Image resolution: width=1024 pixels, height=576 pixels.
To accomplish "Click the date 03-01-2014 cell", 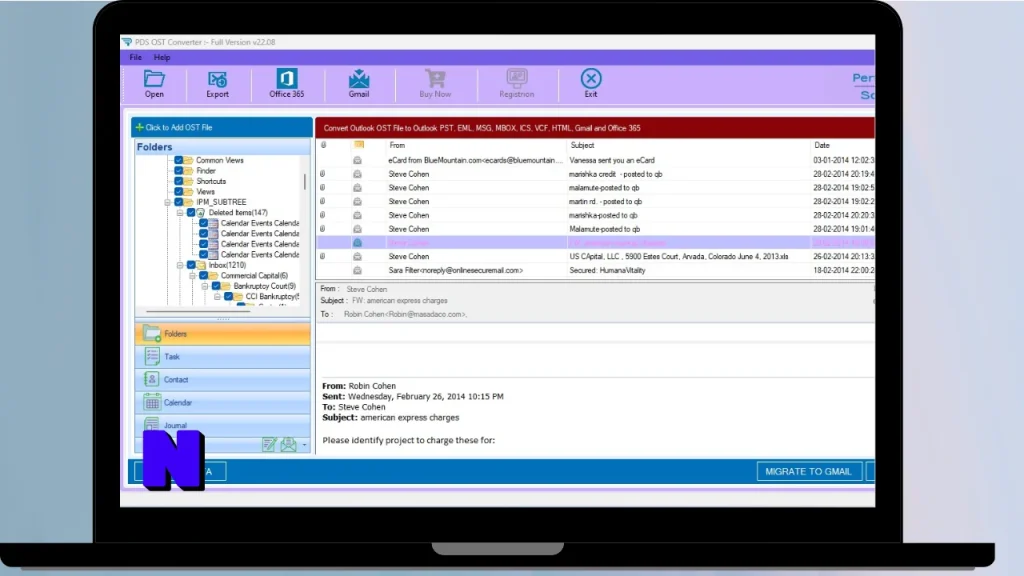I will pyautogui.click(x=843, y=160).
